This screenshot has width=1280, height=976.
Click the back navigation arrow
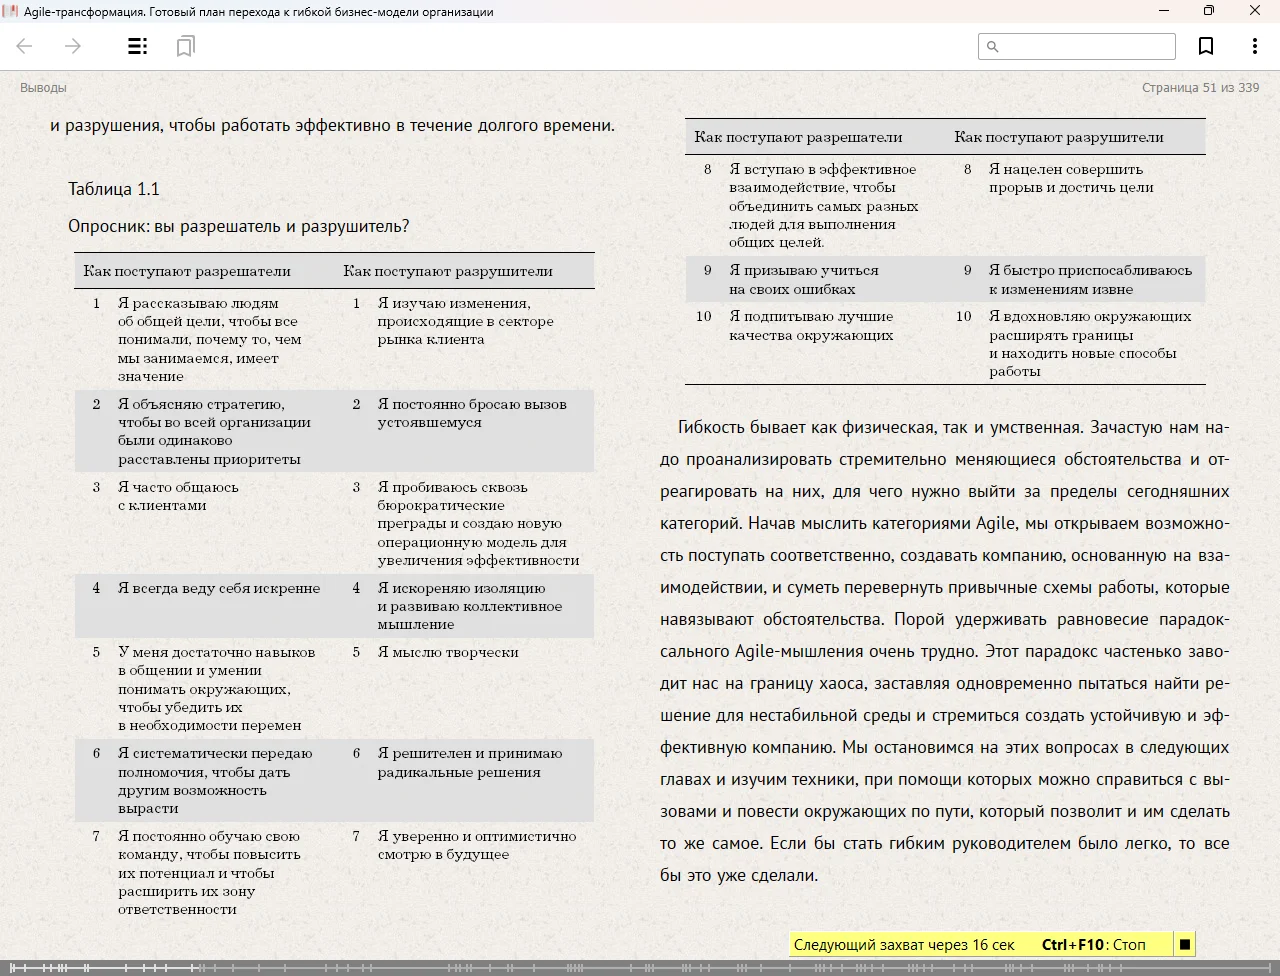(25, 46)
